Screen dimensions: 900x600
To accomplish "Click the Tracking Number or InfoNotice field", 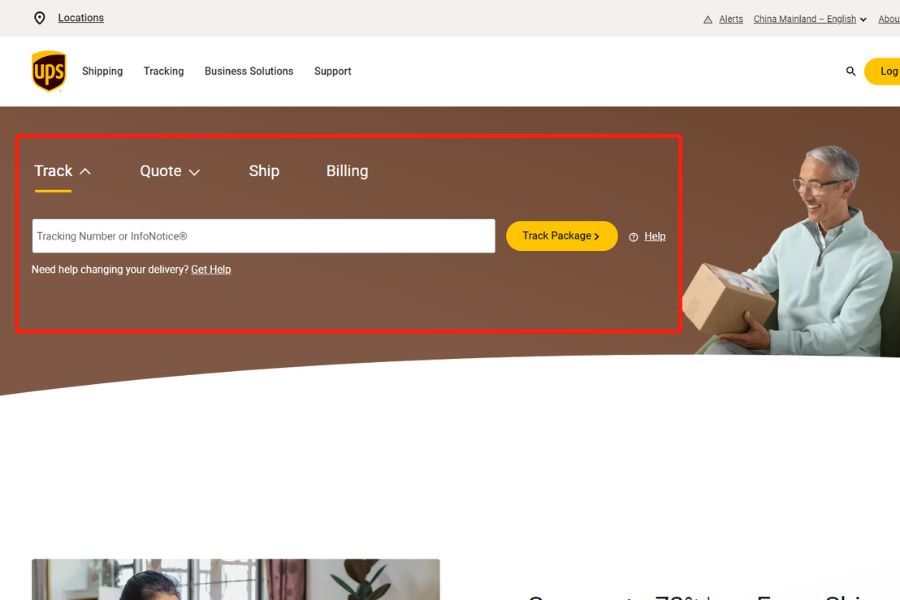I will pyautogui.click(x=263, y=236).
